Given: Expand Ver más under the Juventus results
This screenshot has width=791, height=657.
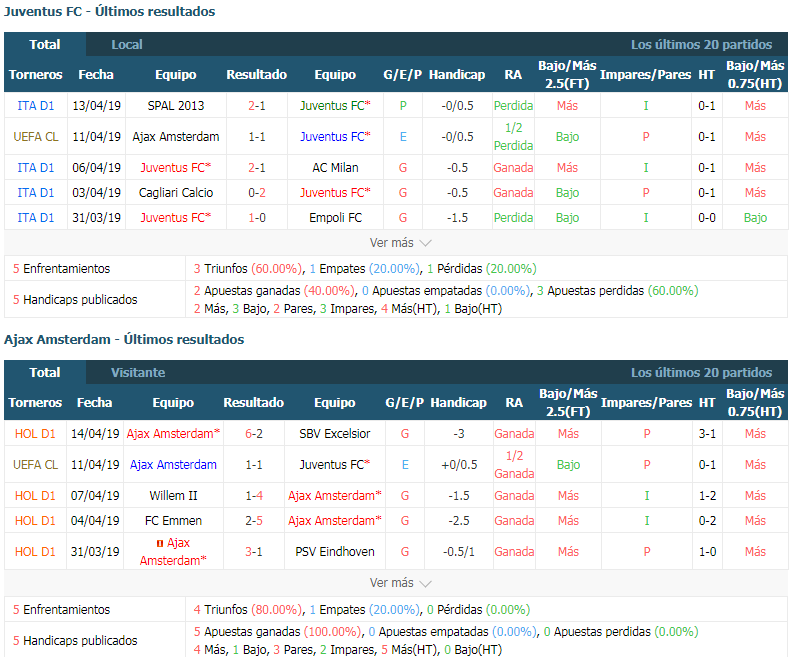Looking at the screenshot, I should [x=400, y=243].
